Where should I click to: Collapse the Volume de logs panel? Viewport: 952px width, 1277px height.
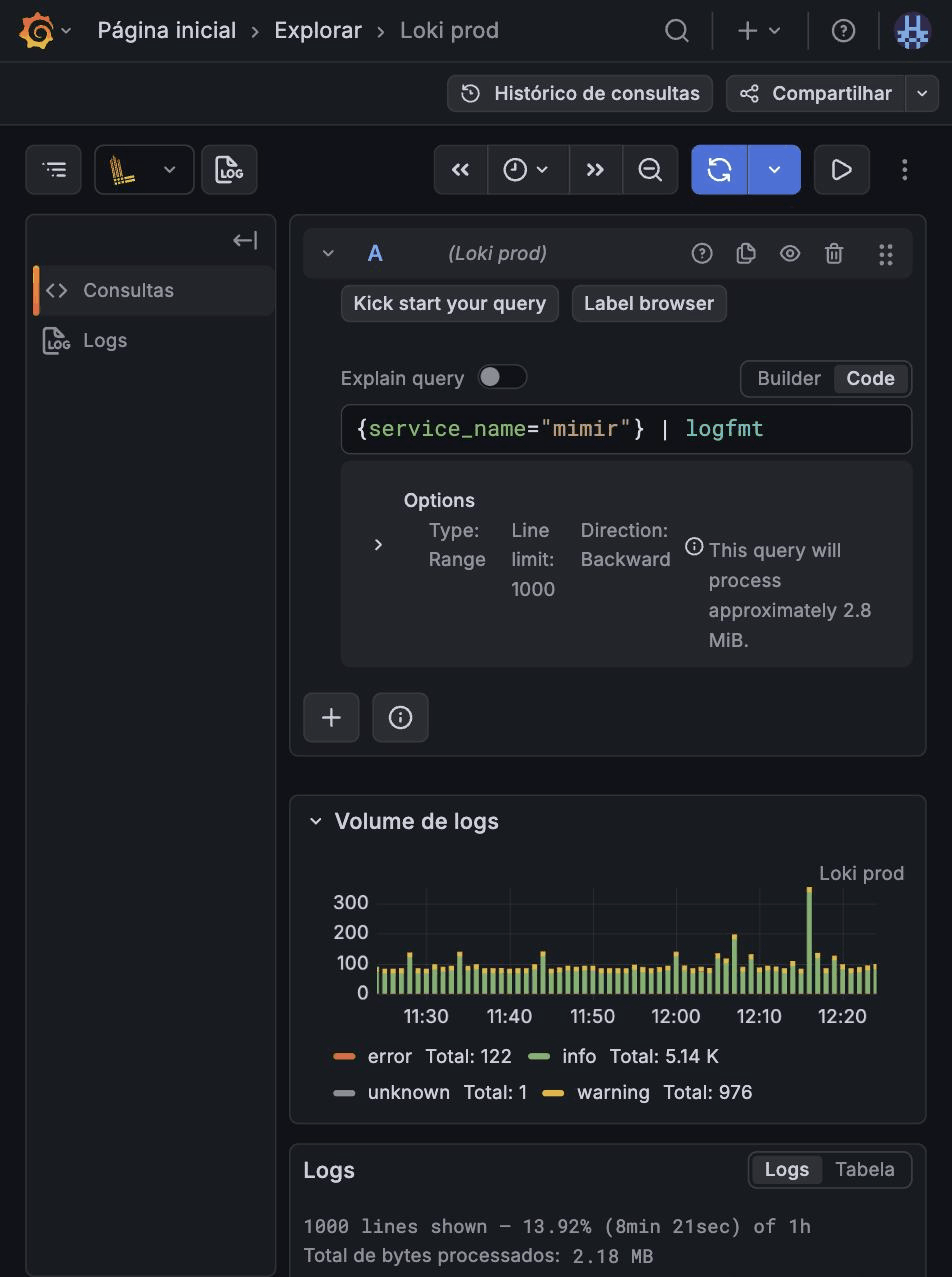(316, 822)
